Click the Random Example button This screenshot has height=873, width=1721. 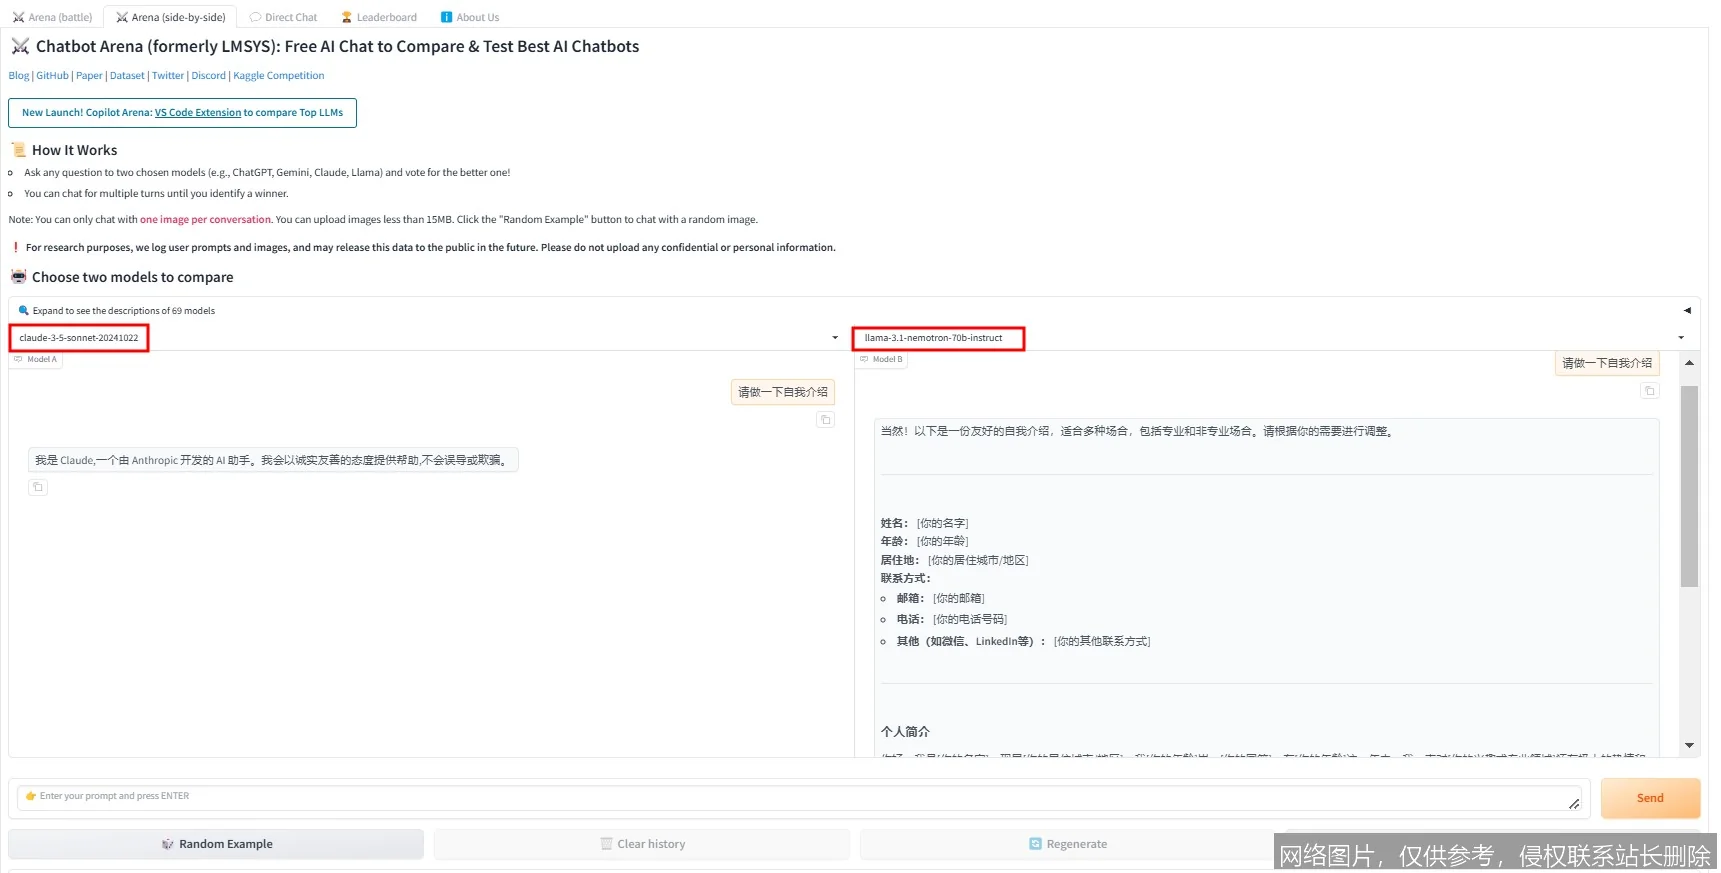[216, 844]
